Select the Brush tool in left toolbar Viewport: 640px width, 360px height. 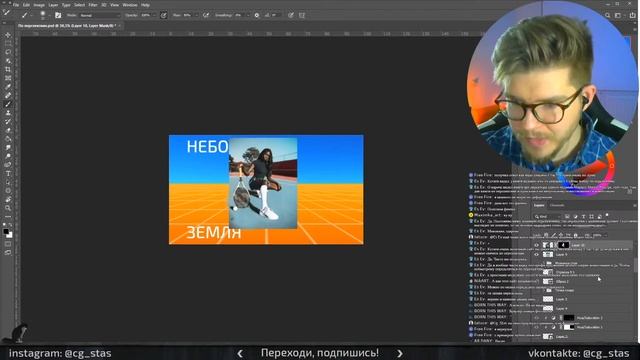[8, 104]
